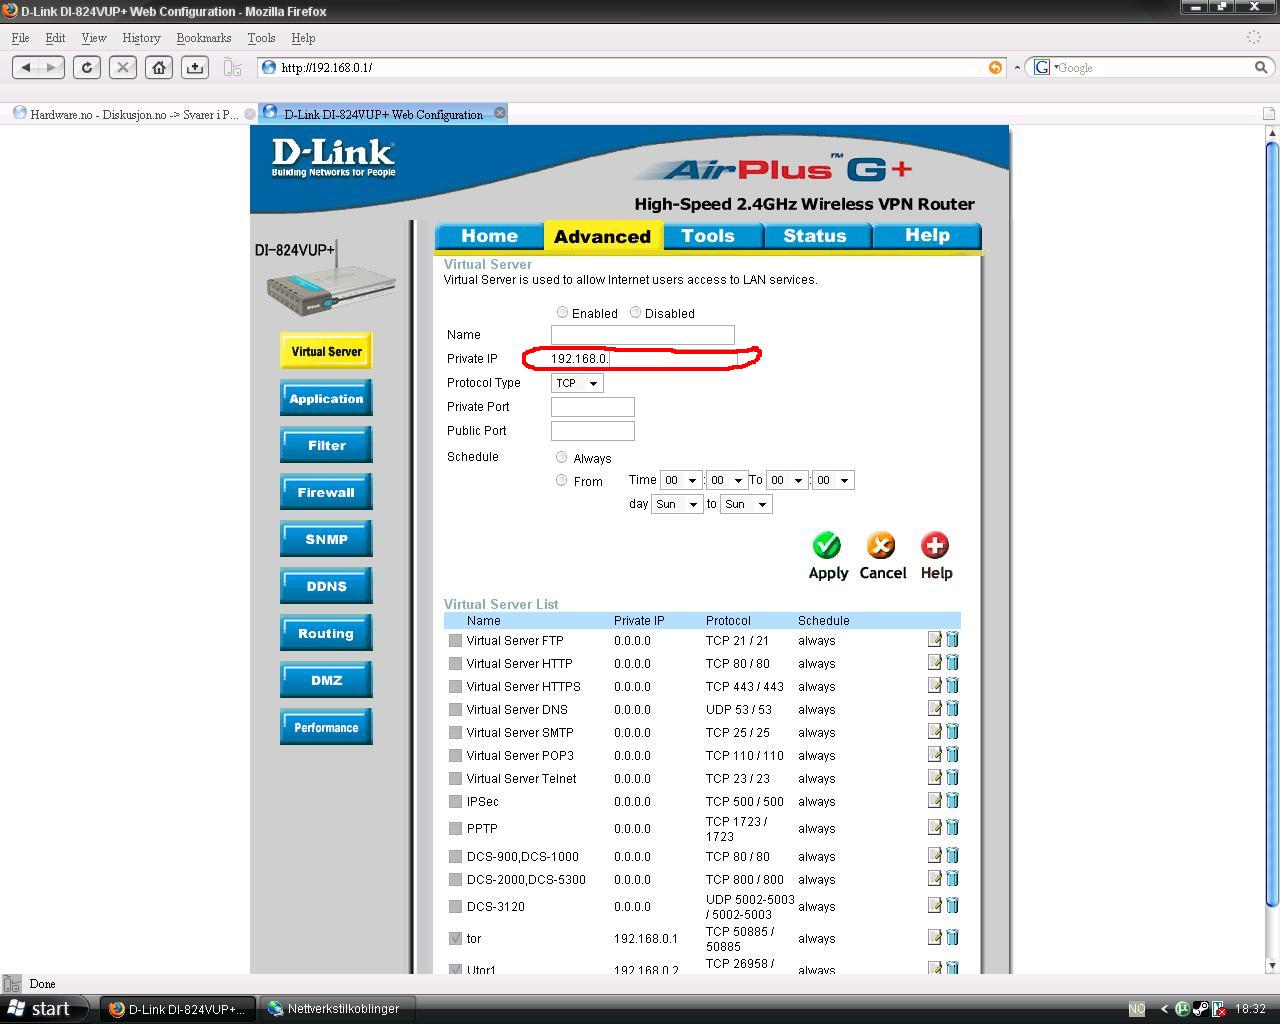Image resolution: width=1280 pixels, height=1024 pixels.
Task: Open the end day Sun dropdown
Action: pyautogui.click(x=746, y=504)
